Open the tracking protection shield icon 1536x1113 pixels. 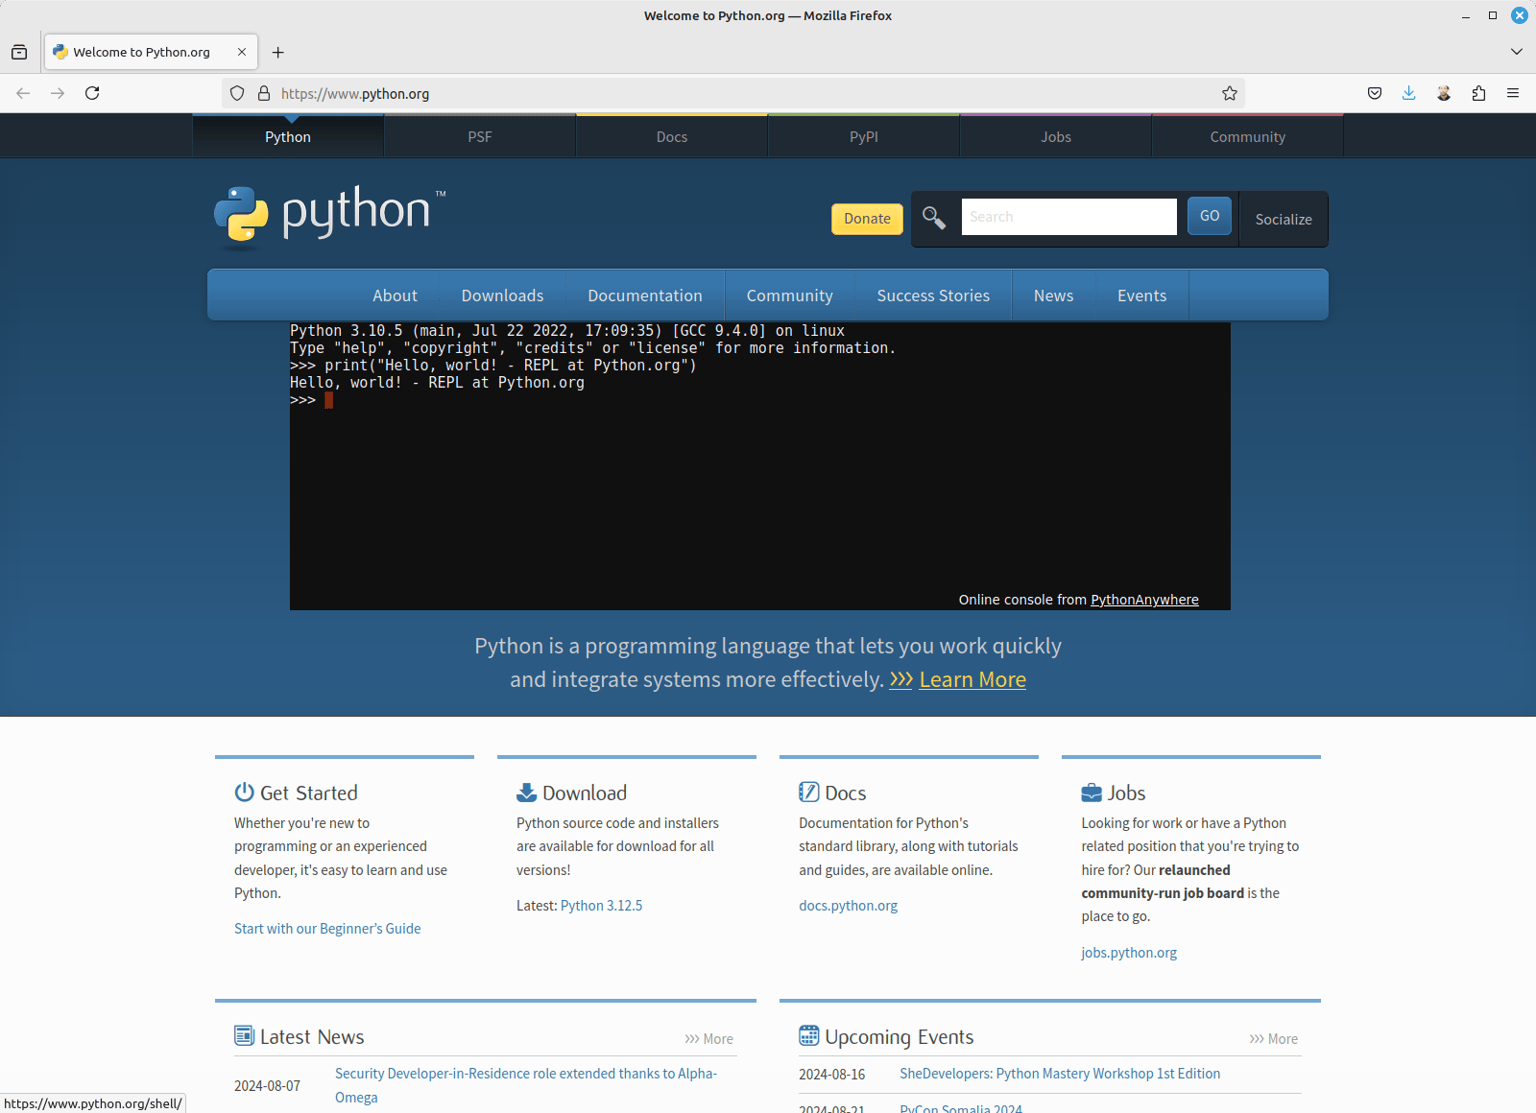click(x=237, y=93)
